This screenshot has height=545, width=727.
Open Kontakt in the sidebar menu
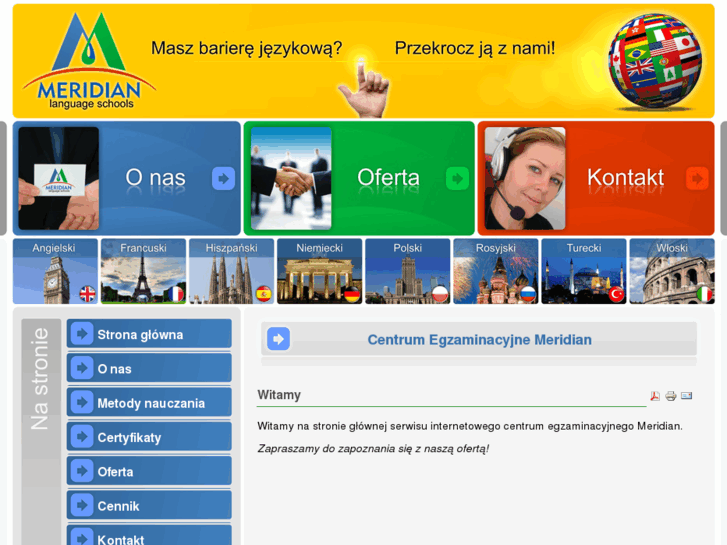149,535
